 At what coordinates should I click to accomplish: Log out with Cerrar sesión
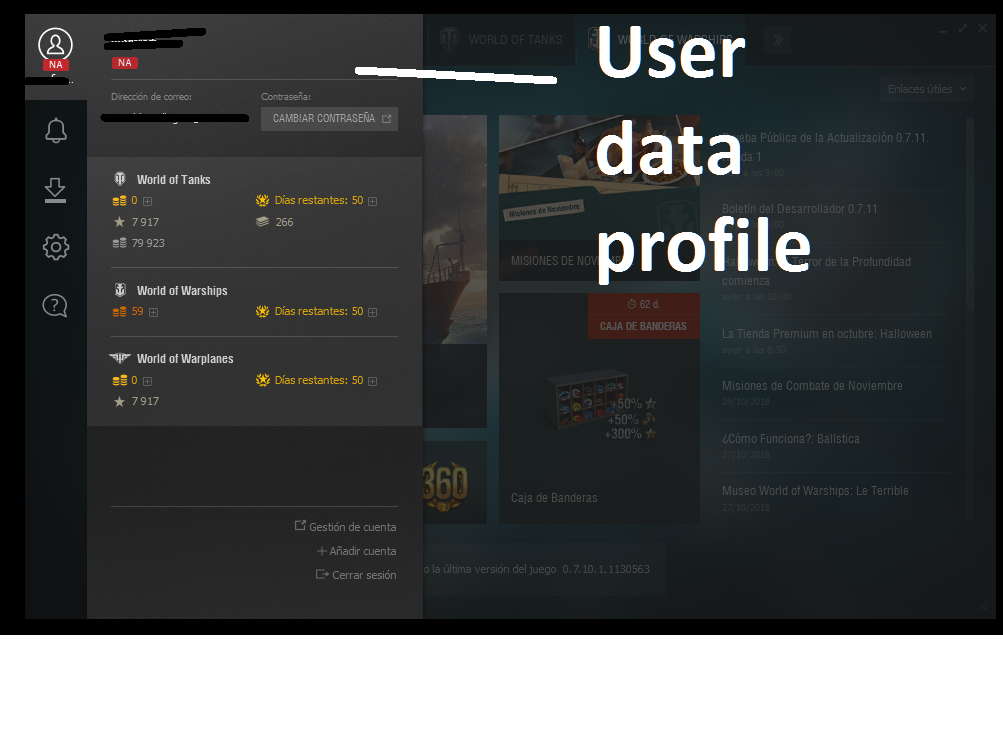pyautogui.click(x=356, y=575)
